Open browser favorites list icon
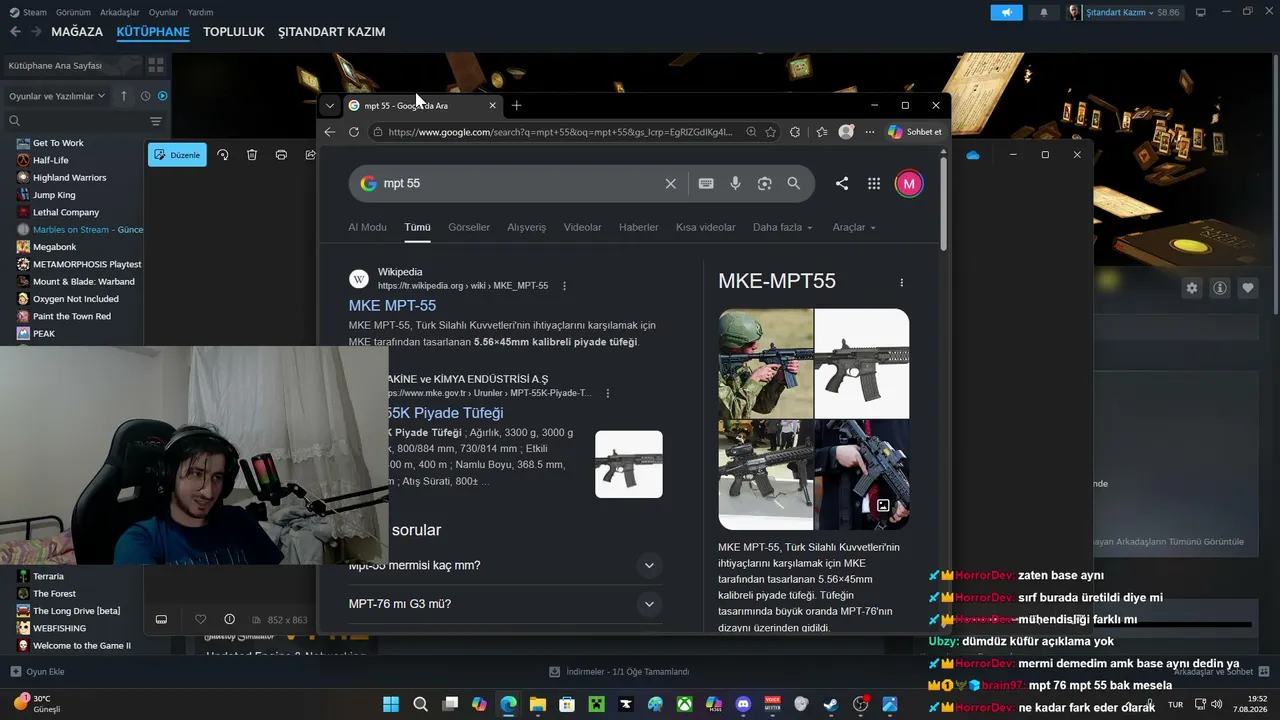Image resolution: width=1280 pixels, height=720 pixels. 822,132
